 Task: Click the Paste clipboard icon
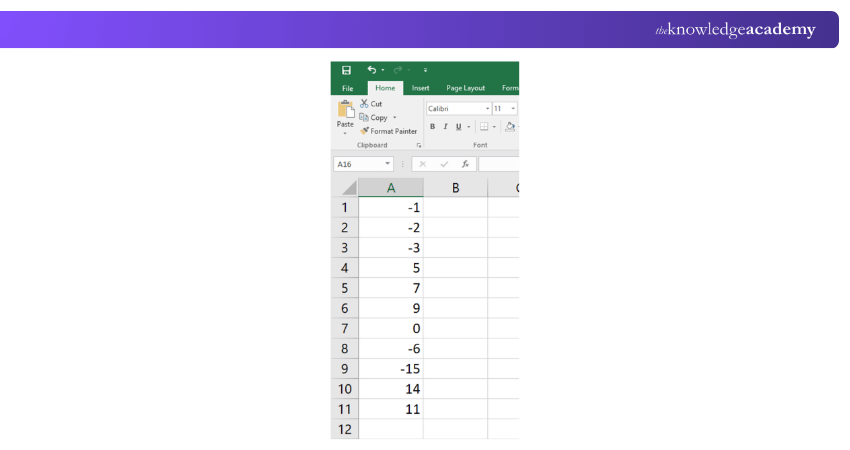[345, 109]
